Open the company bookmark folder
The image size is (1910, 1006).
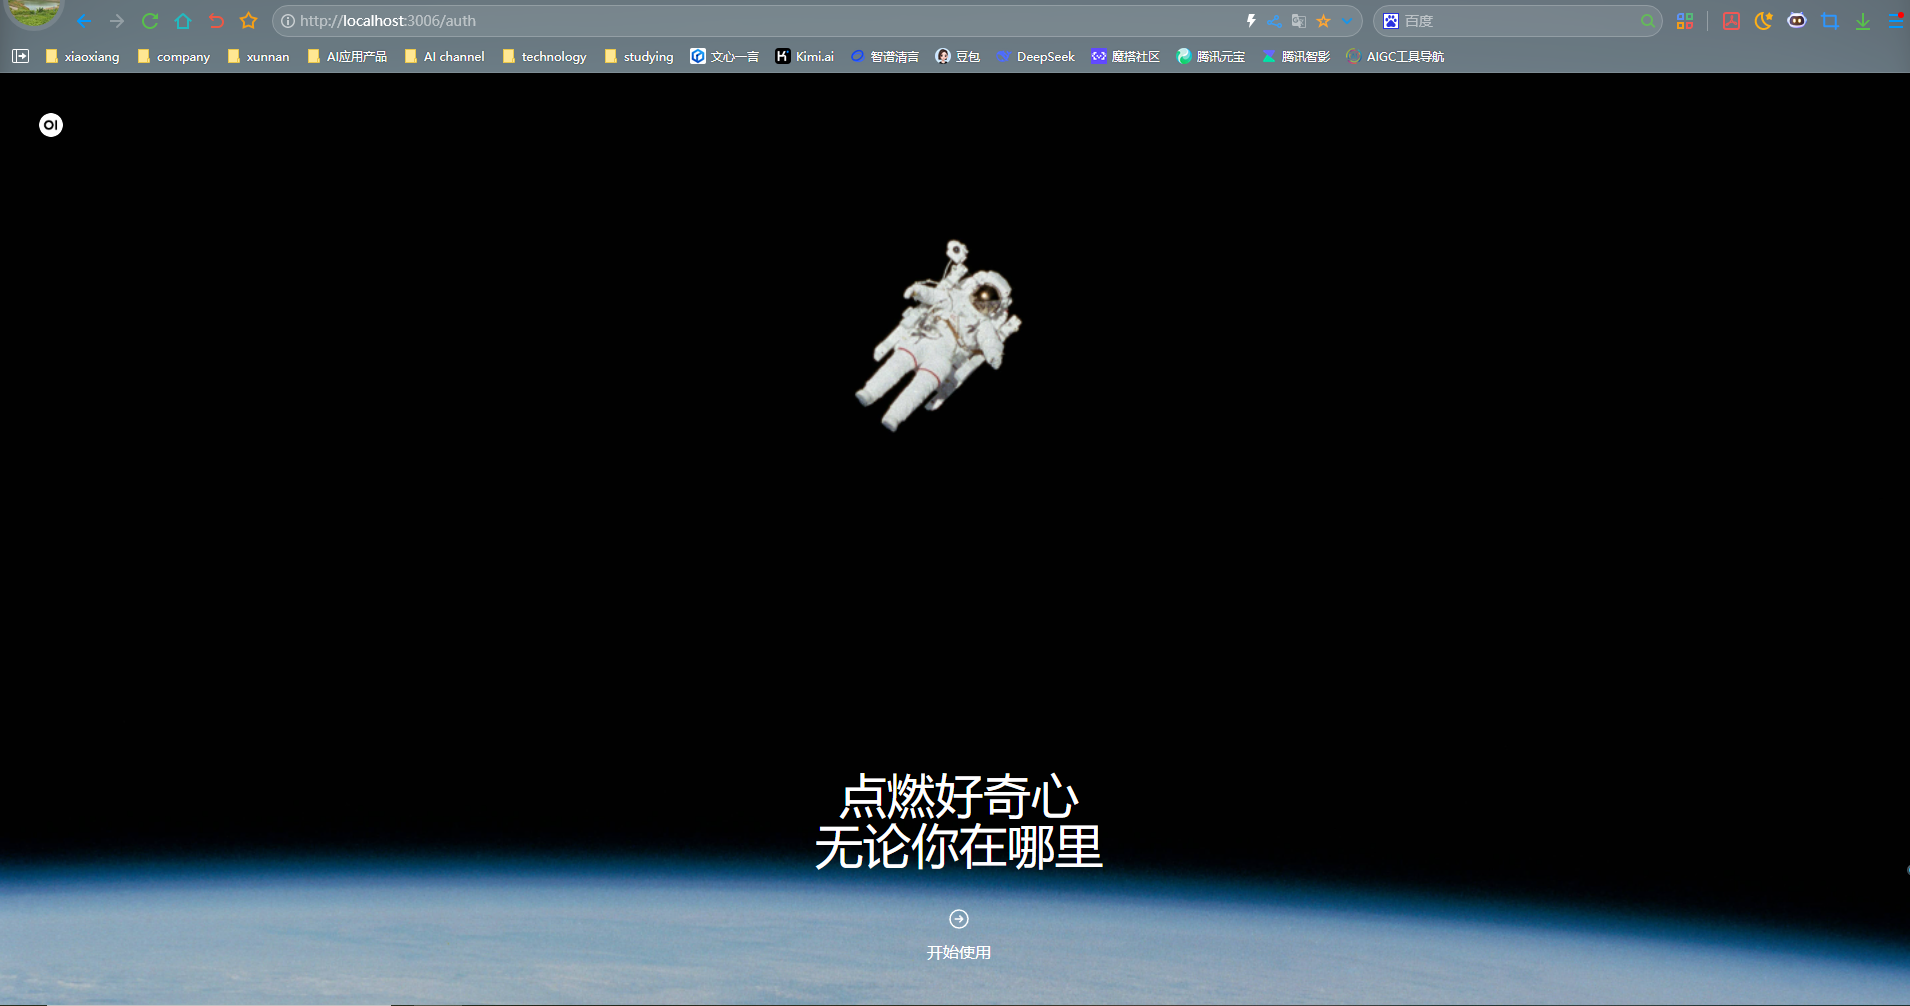pyautogui.click(x=174, y=57)
